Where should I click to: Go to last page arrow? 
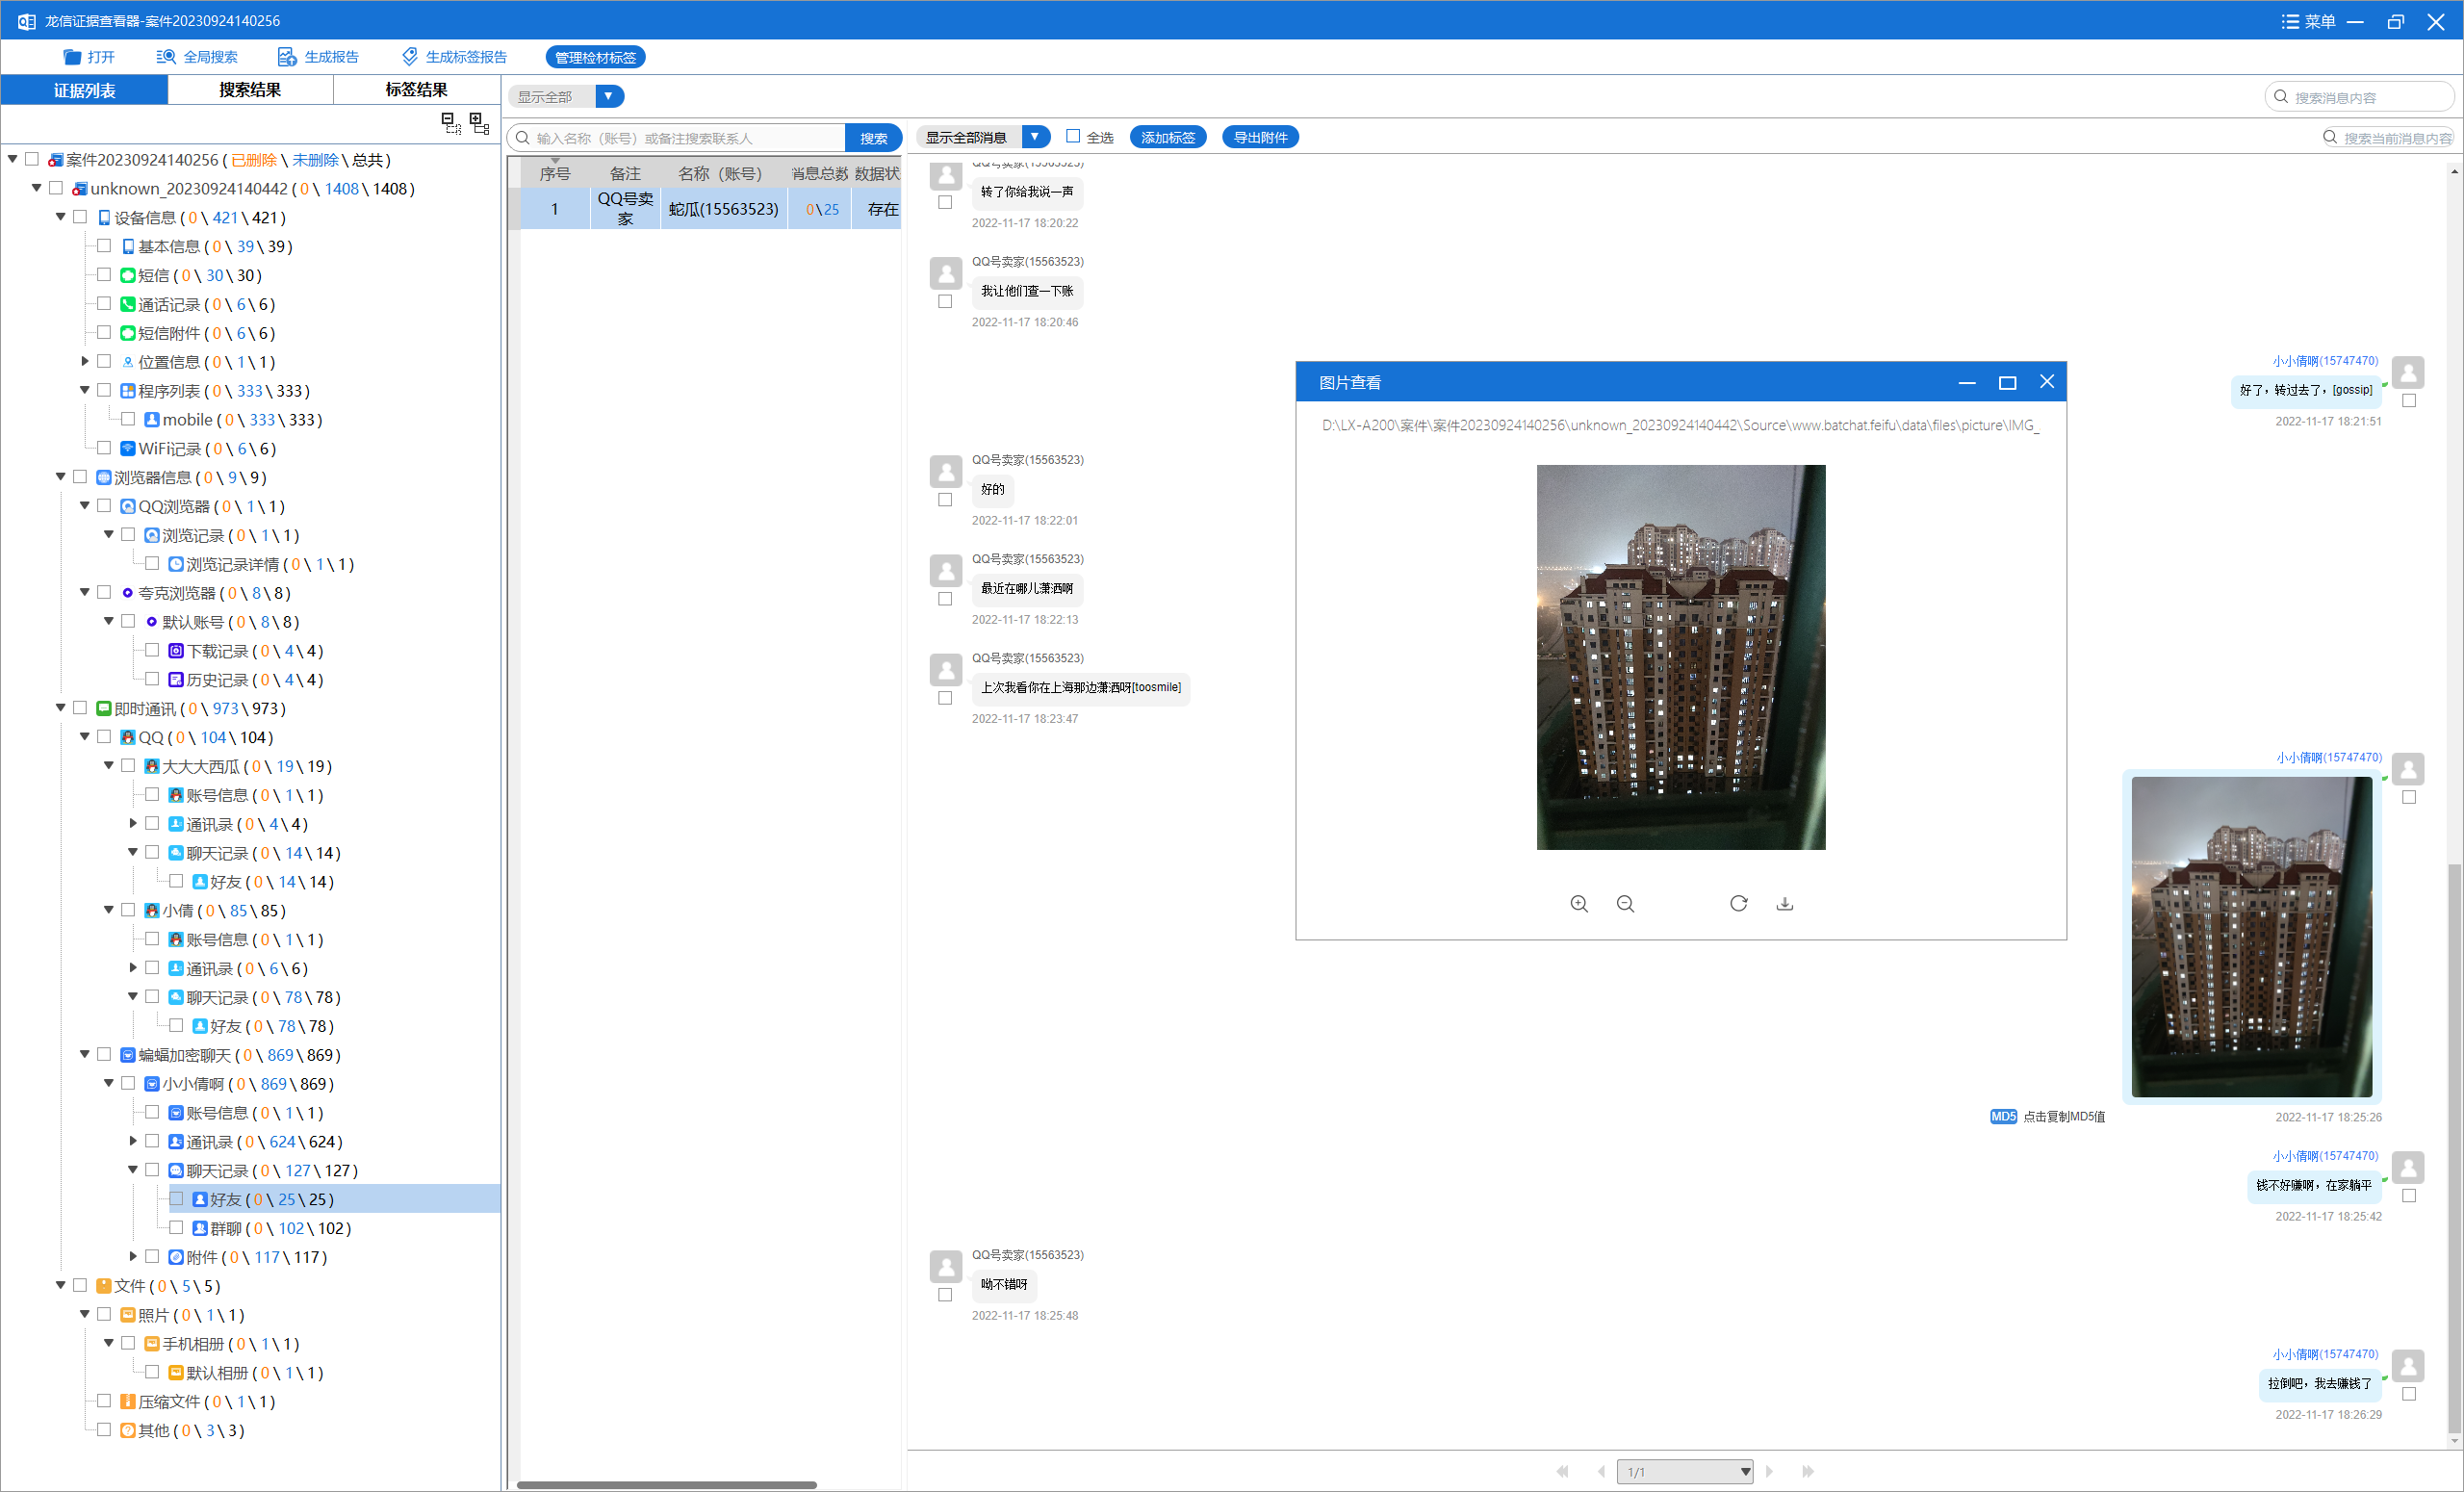(x=1808, y=1471)
